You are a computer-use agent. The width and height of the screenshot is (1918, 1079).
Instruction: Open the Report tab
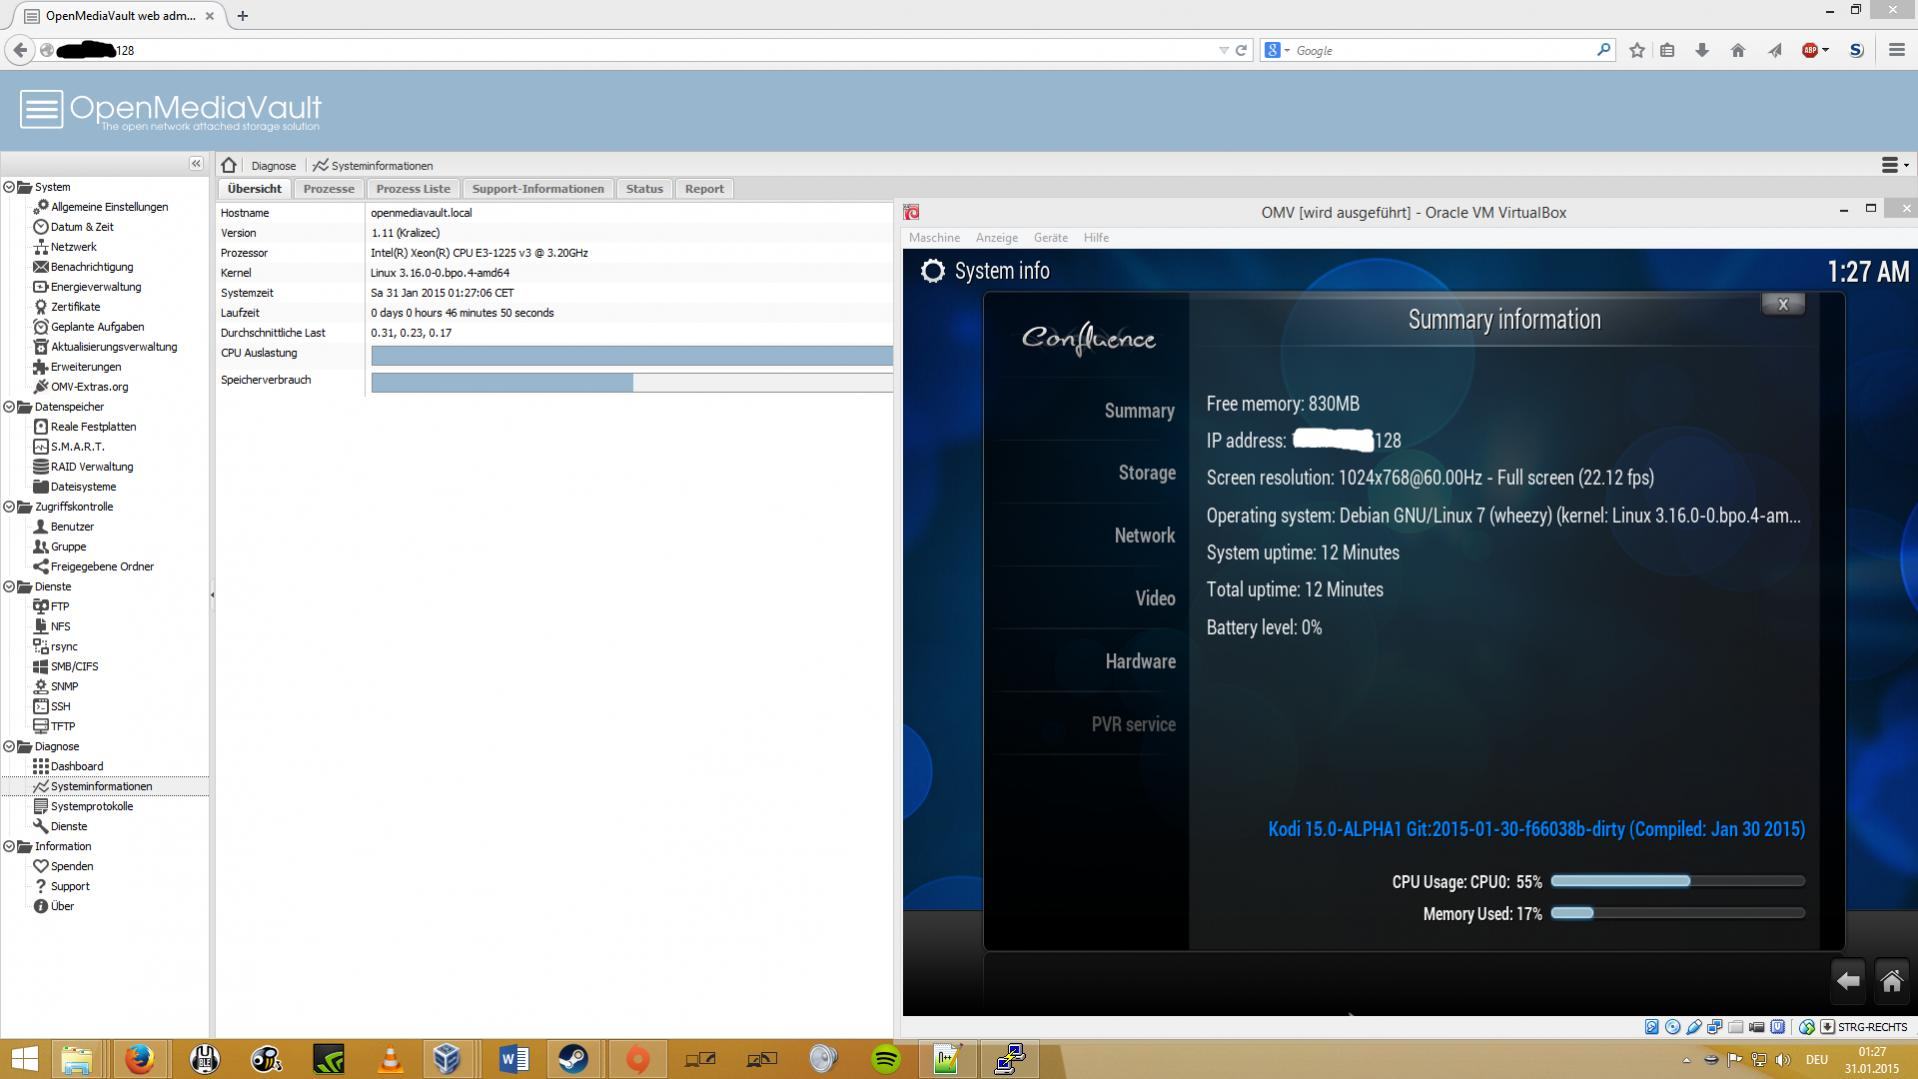[704, 189]
